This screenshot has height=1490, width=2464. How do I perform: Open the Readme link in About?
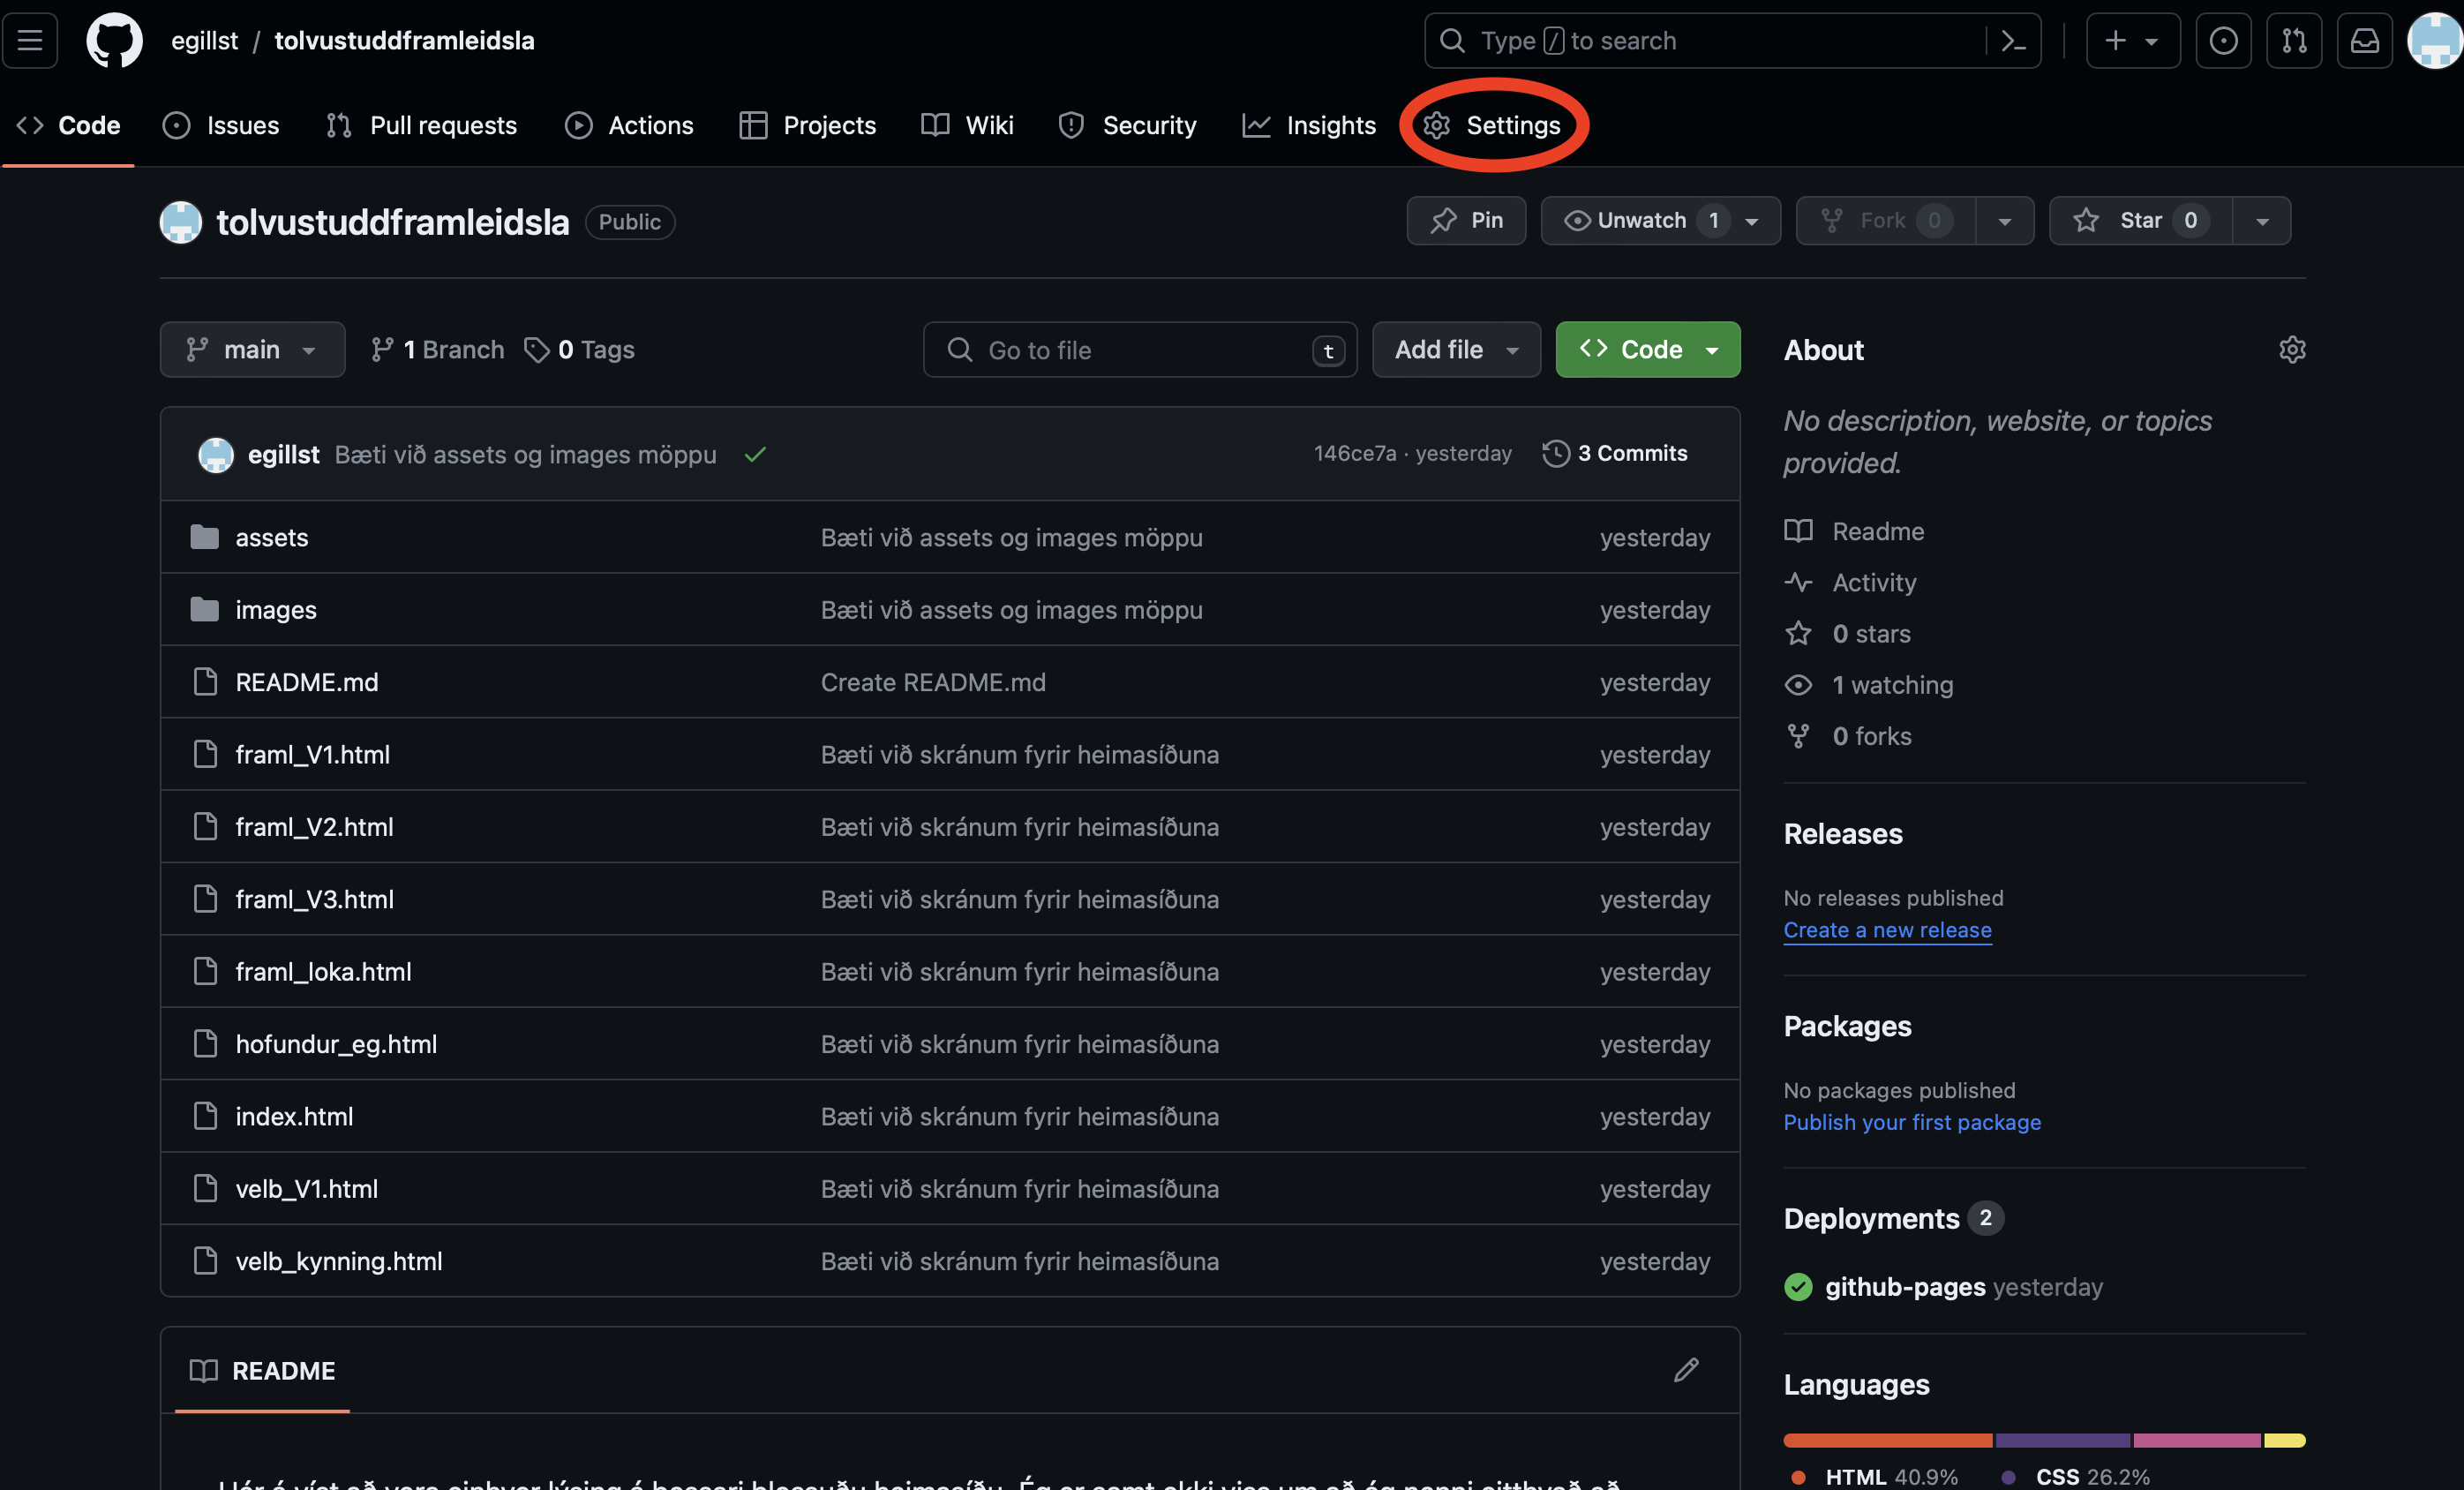pyautogui.click(x=1854, y=532)
